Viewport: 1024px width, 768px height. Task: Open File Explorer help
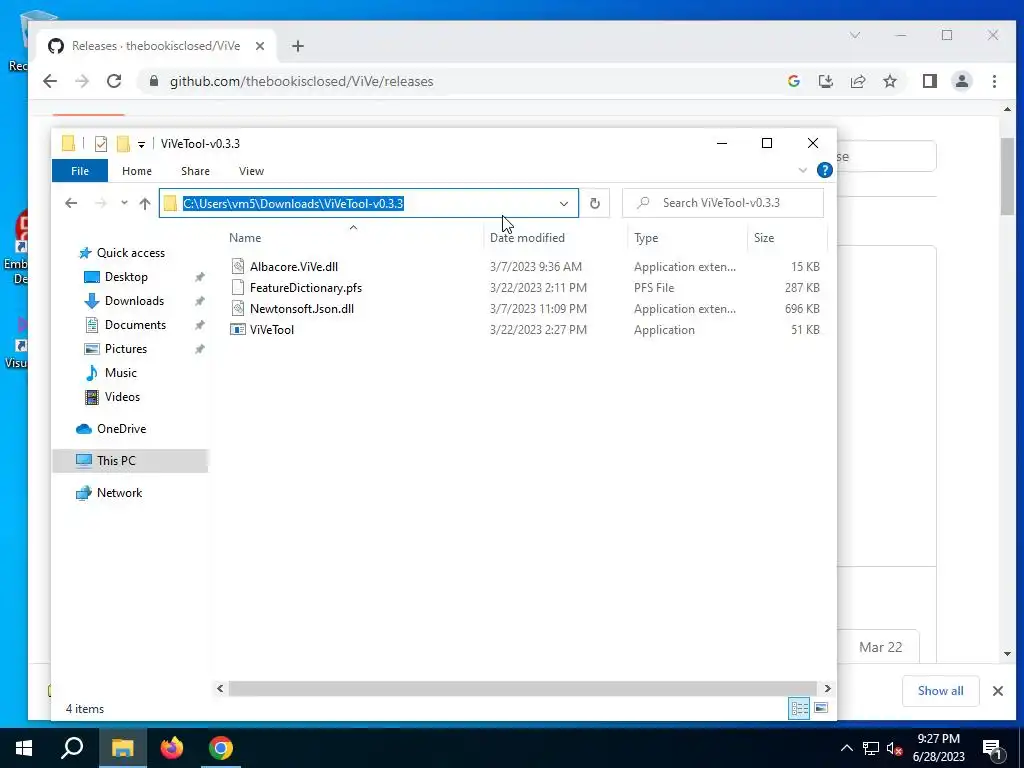825,170
